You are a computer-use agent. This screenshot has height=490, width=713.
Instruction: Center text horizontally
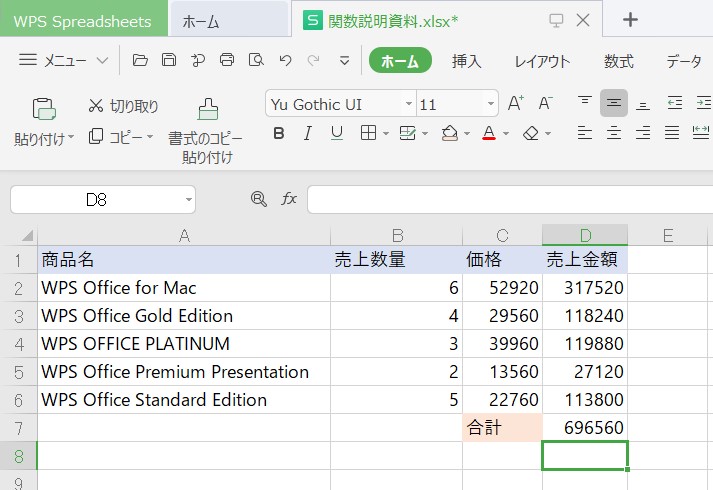tap(613, 133)
